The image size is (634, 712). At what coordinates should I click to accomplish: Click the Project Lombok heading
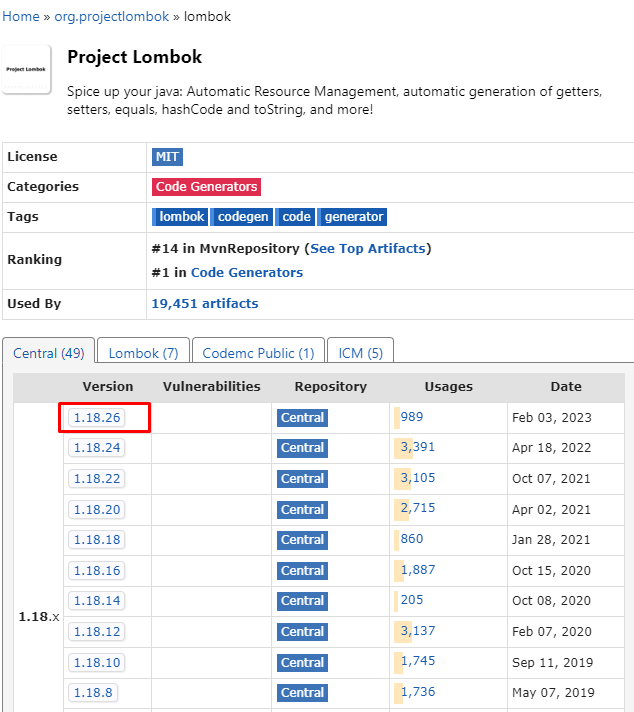134,57
